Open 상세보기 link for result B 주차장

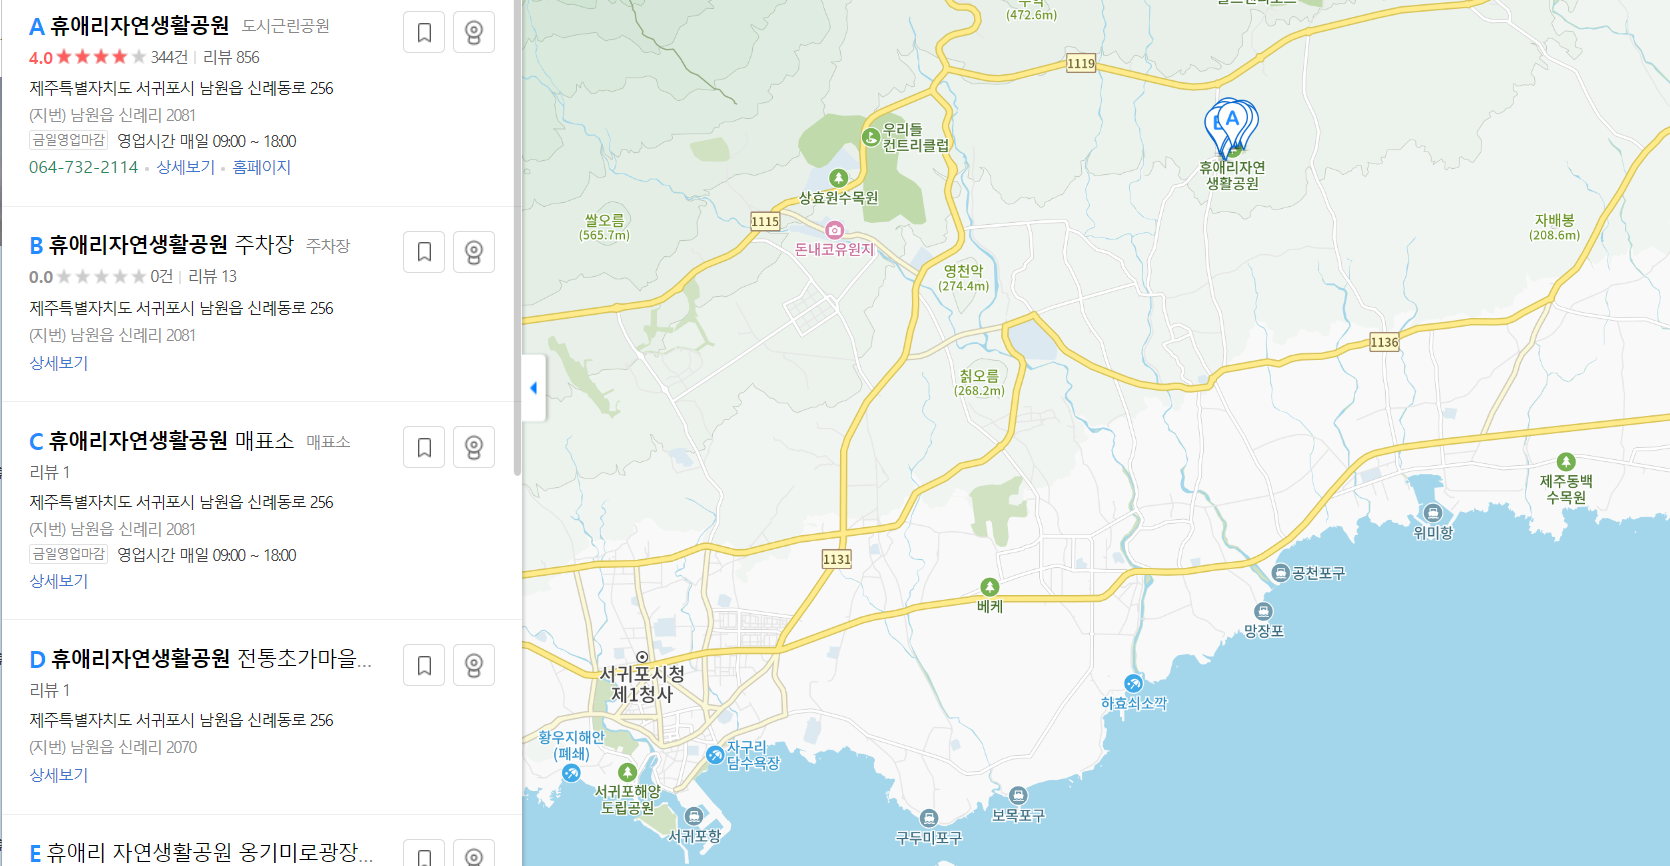pos(59,363)
